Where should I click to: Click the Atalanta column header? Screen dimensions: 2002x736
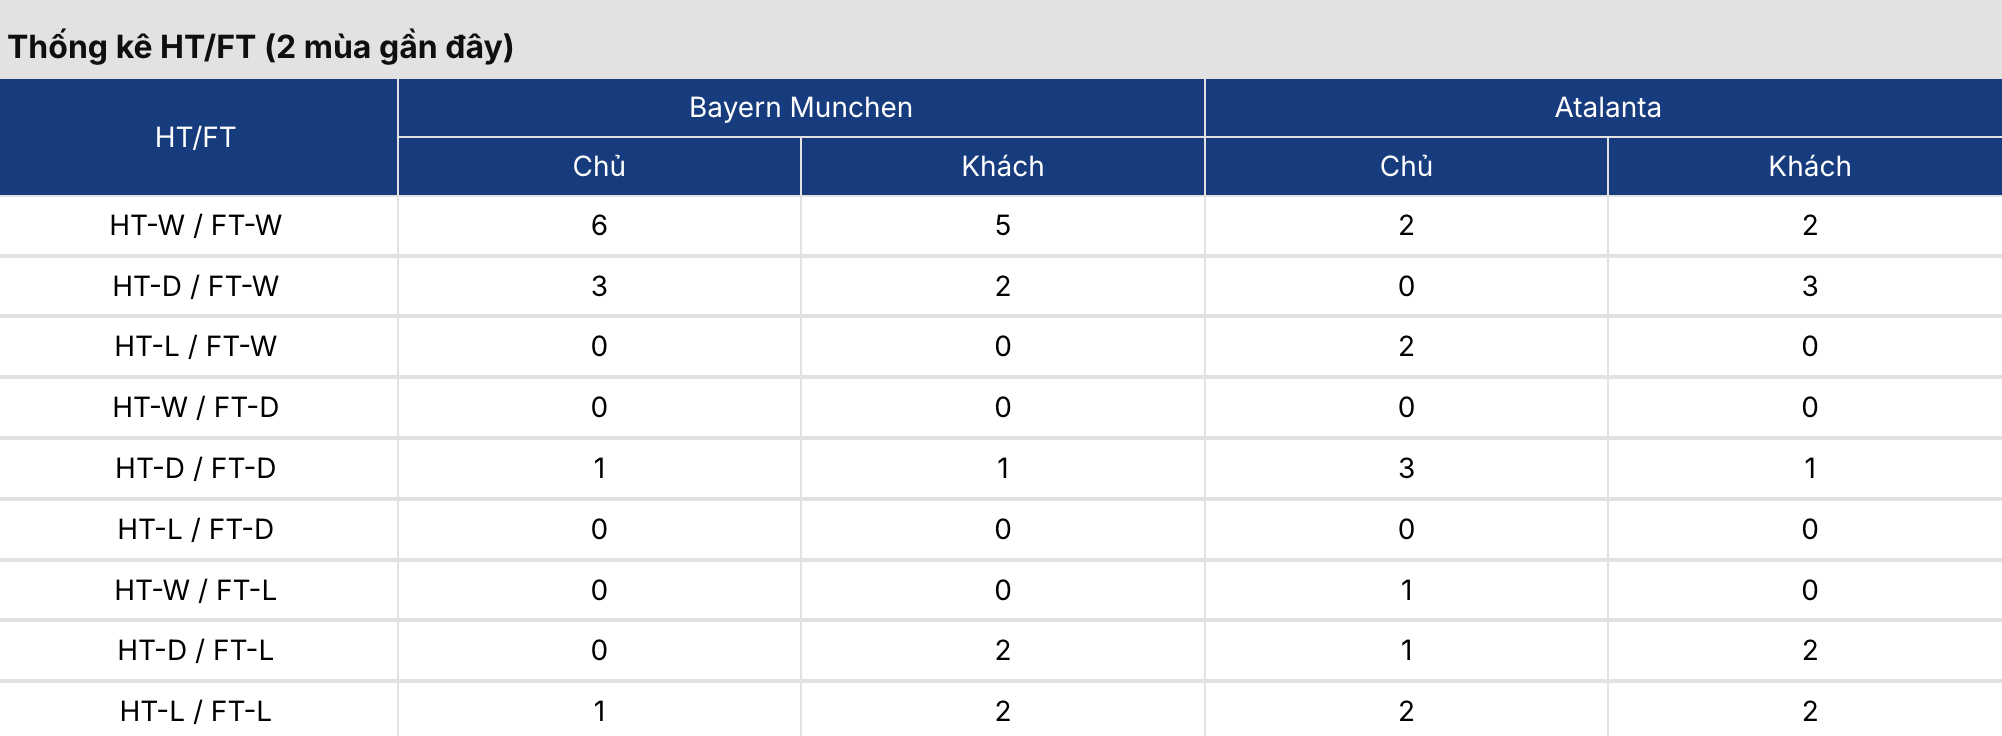[x=1607, y=107]
